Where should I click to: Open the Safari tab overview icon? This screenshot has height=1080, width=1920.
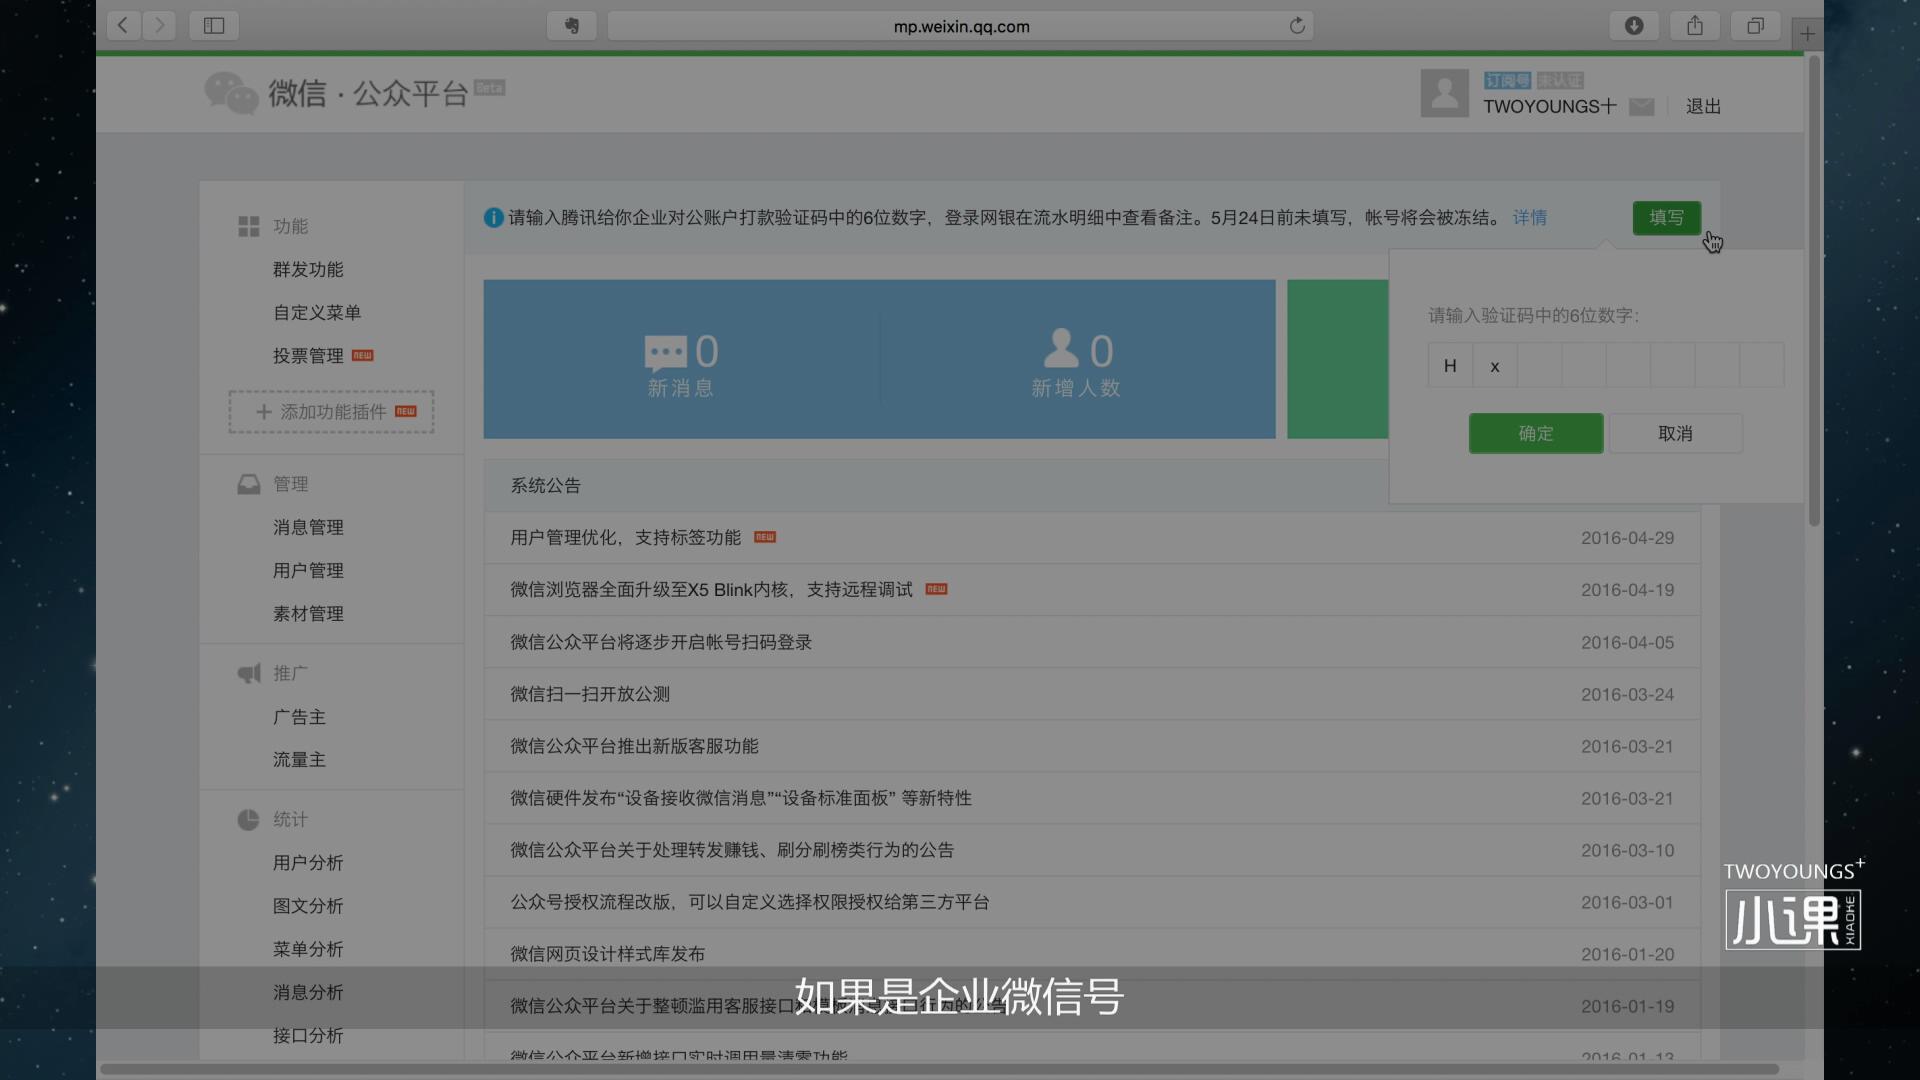pyautogui.click(x=1755, y=25)
